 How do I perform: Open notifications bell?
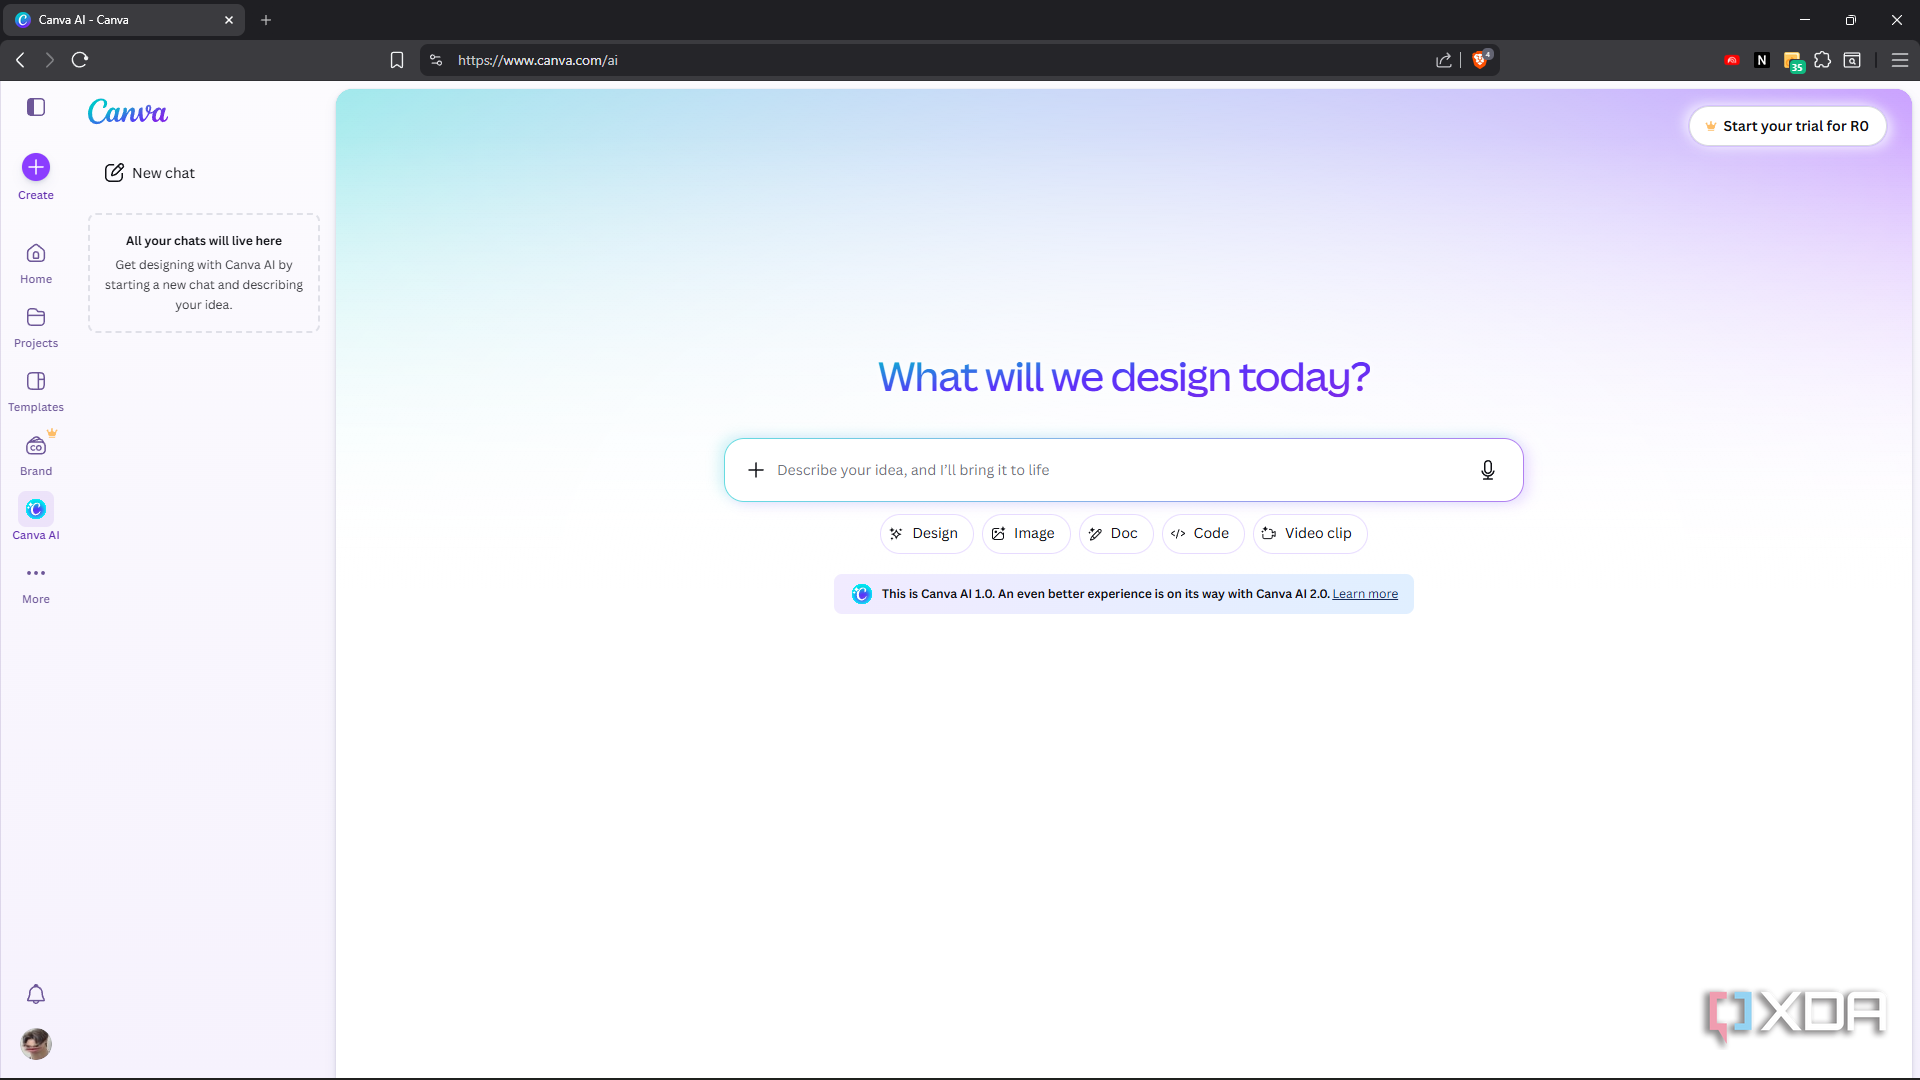pos(36,994)
